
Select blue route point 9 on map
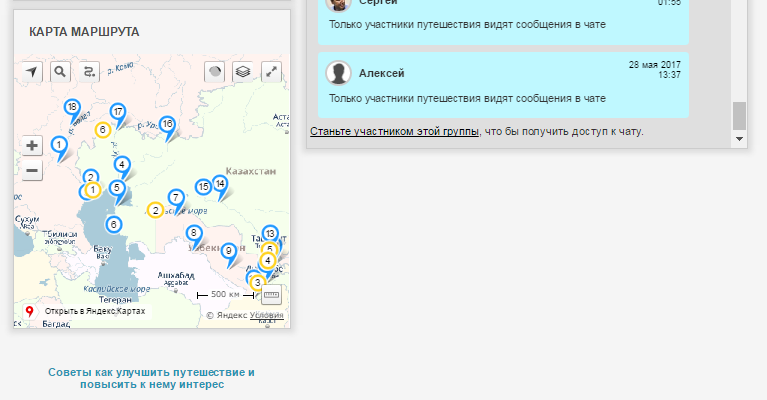tap(228, 251)
